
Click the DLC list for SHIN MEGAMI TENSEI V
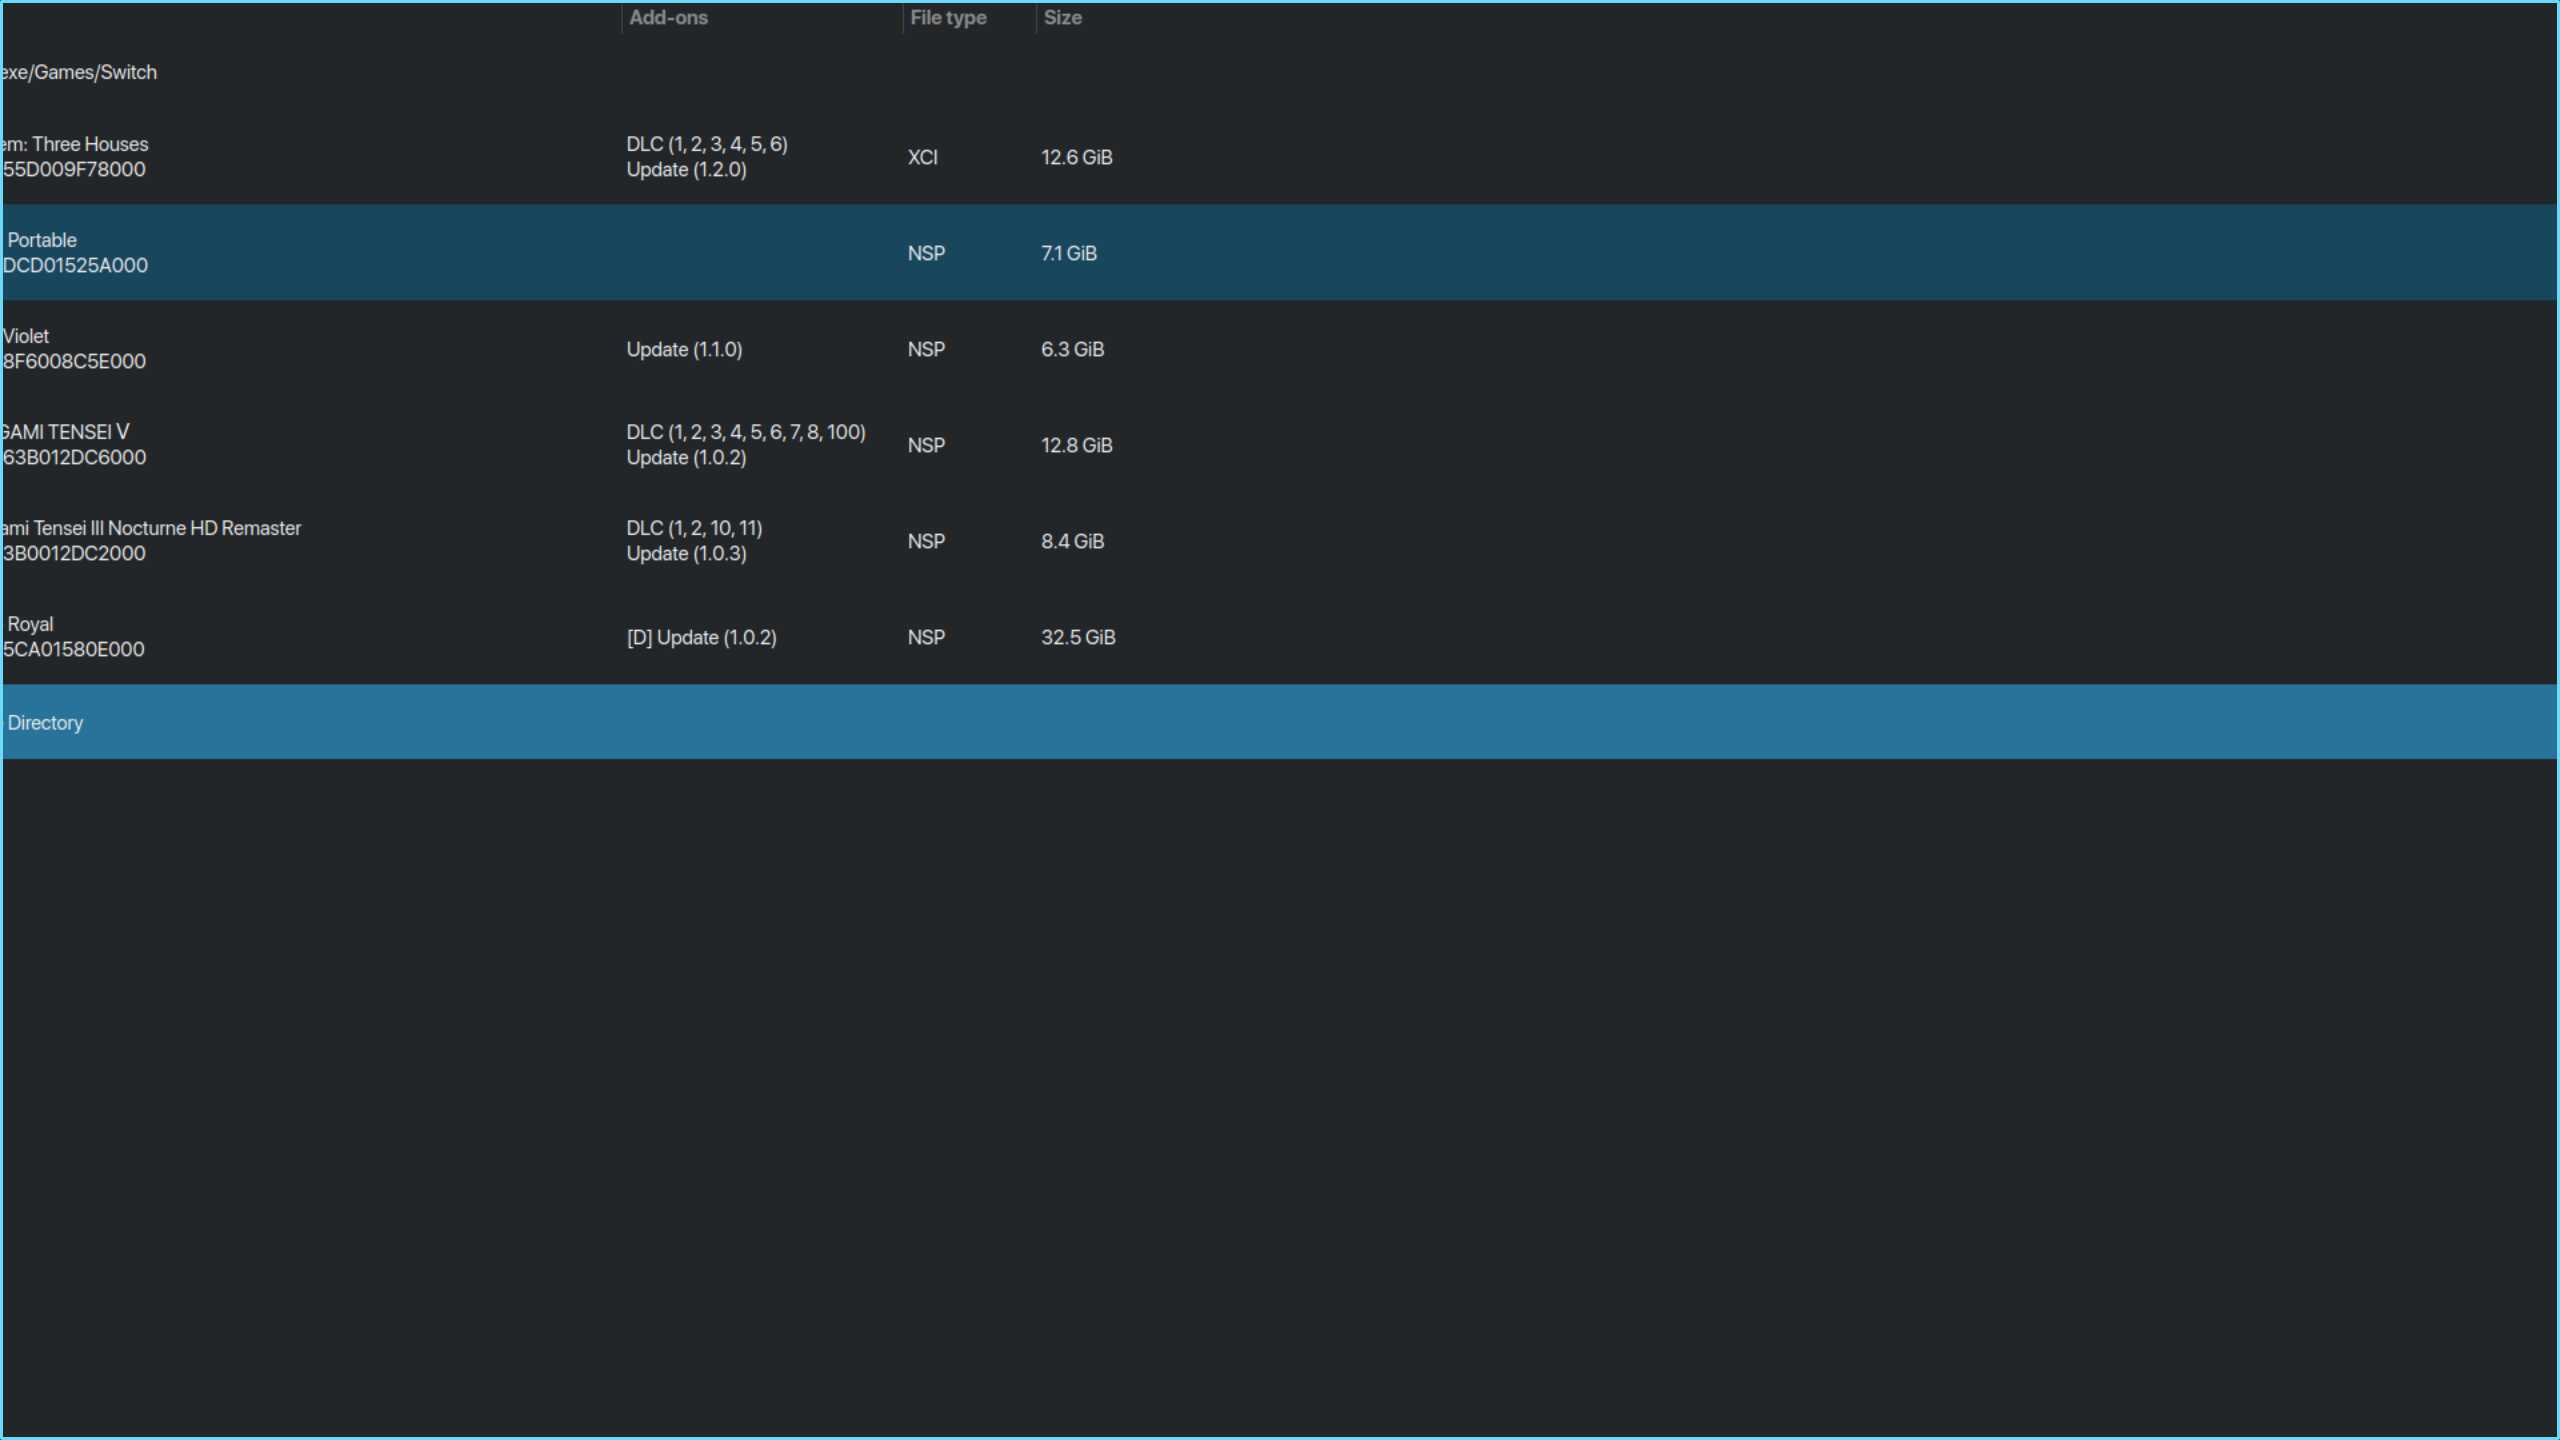745,432
